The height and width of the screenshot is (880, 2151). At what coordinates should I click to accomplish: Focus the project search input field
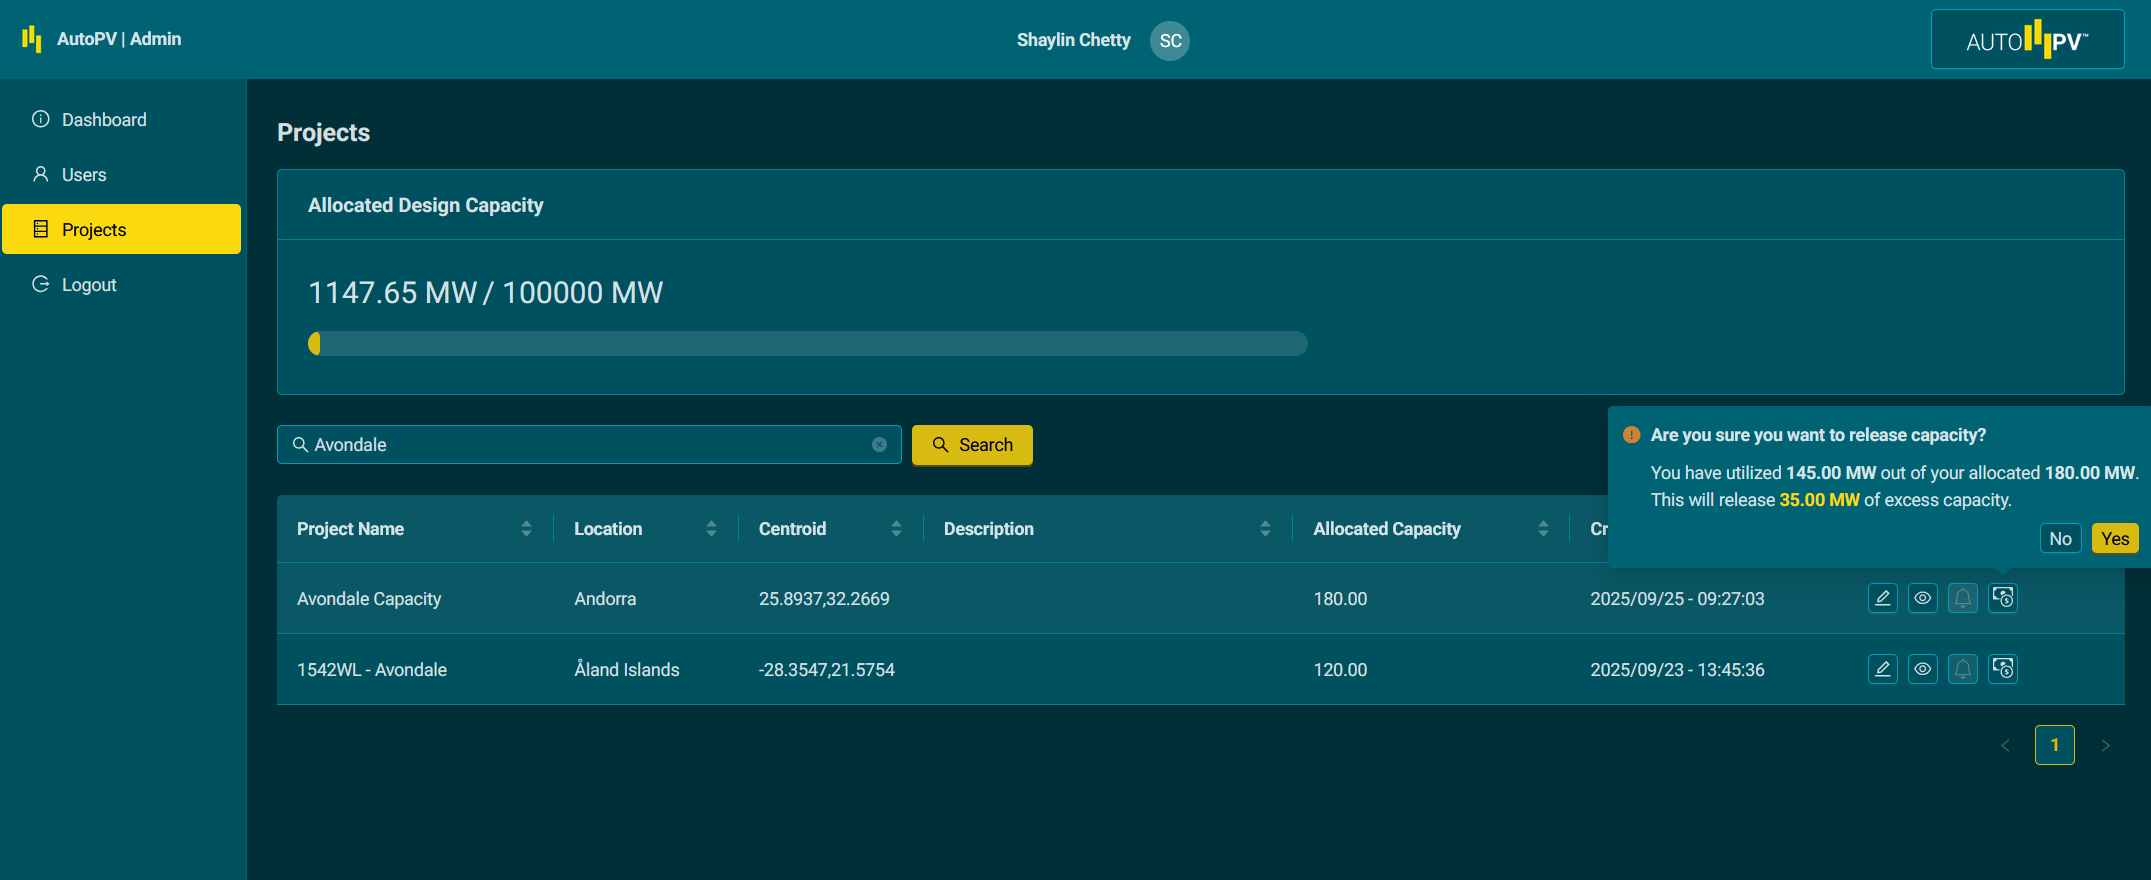[588, 445]
